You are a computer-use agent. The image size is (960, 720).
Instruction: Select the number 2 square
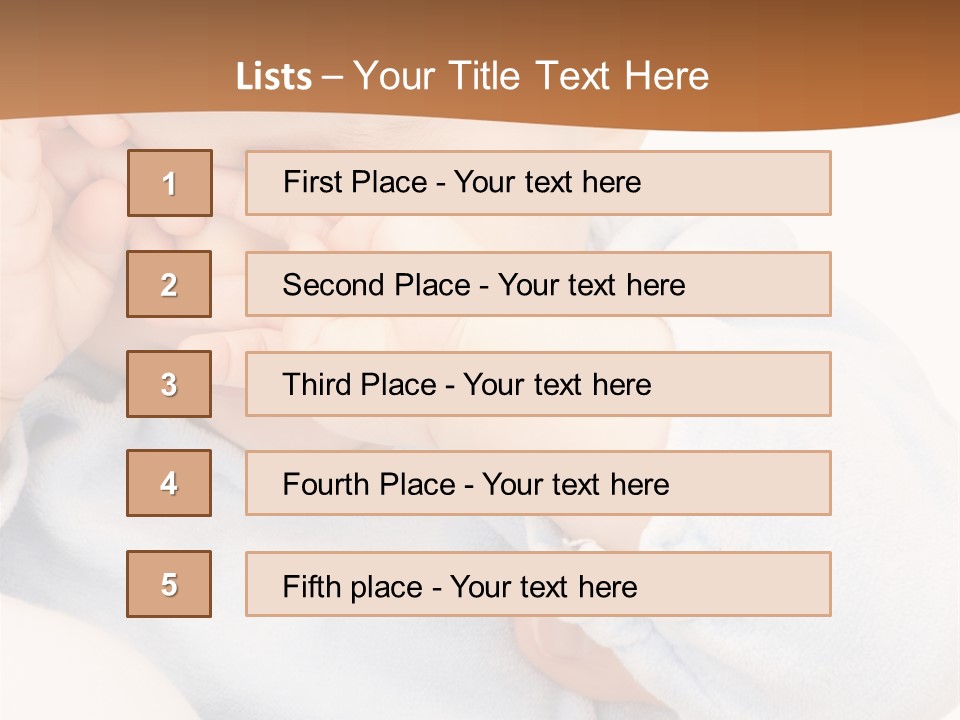(169, 284)
